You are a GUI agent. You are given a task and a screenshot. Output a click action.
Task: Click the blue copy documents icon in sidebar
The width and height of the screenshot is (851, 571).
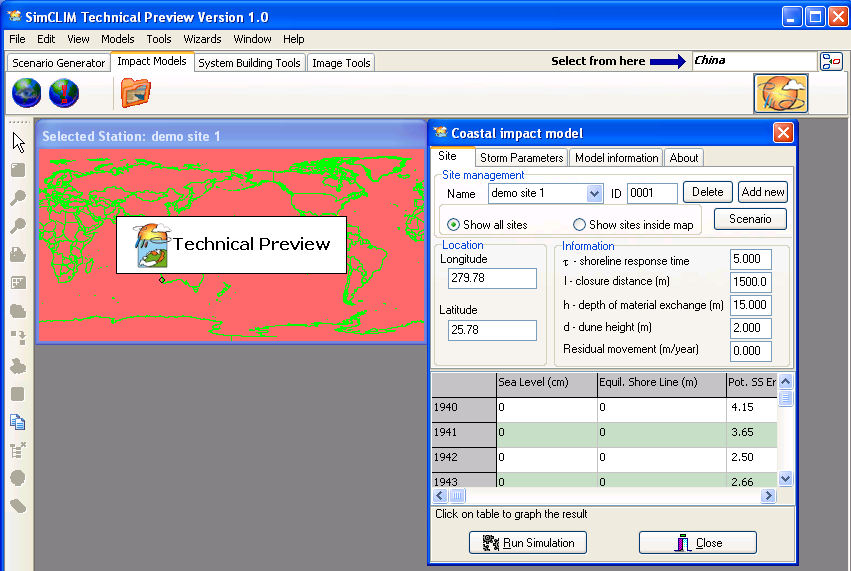click(x=17, y=422)
